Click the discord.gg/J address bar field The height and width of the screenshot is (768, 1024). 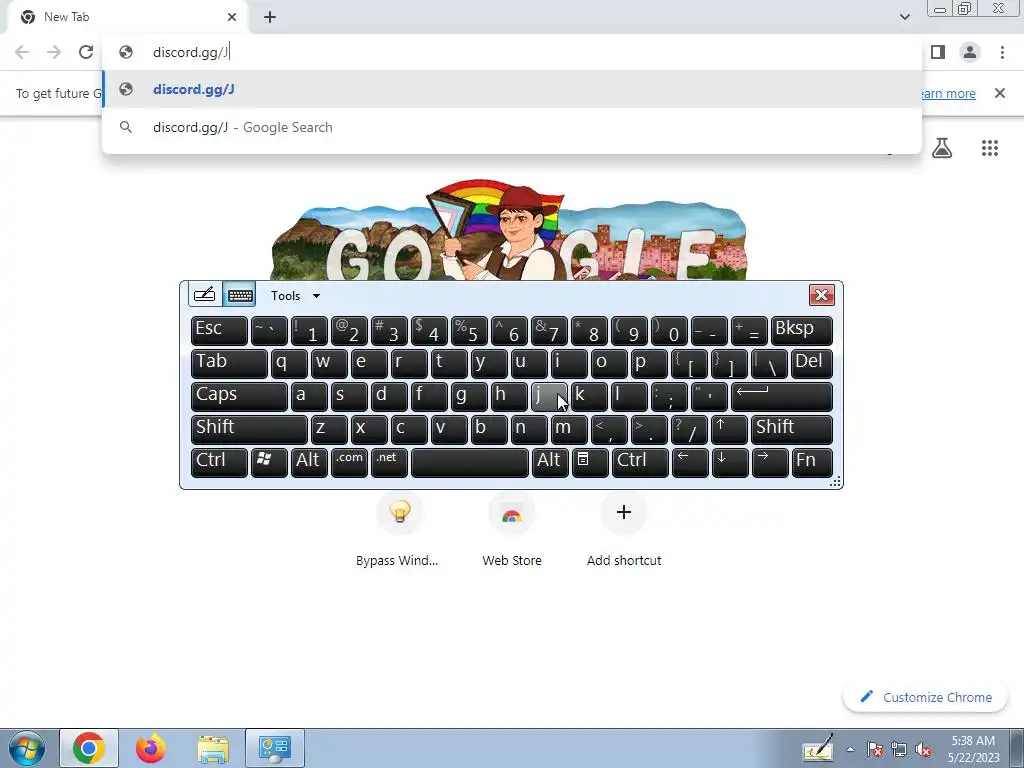pos(511,52)
